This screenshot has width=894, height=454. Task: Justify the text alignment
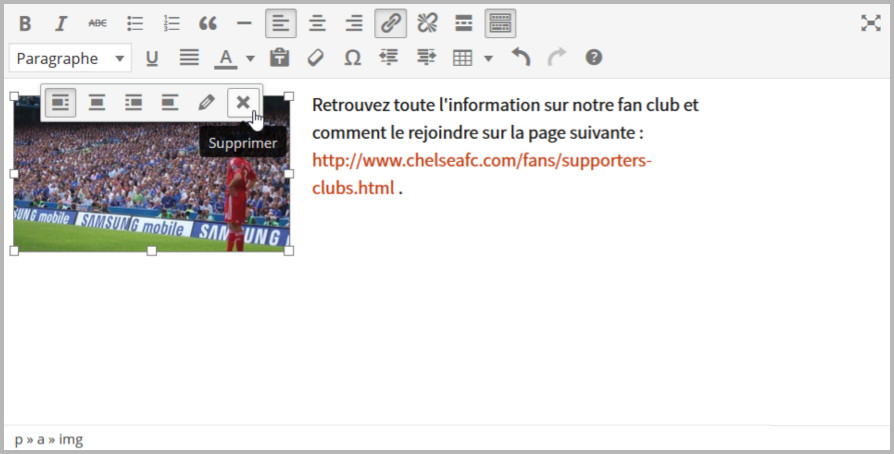[189, 58]
